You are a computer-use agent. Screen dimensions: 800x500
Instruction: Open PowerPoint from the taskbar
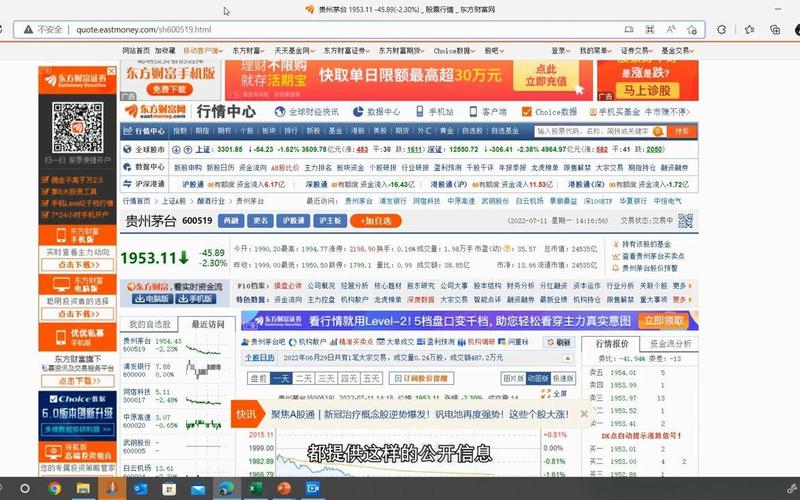click(x=284, y=488)
